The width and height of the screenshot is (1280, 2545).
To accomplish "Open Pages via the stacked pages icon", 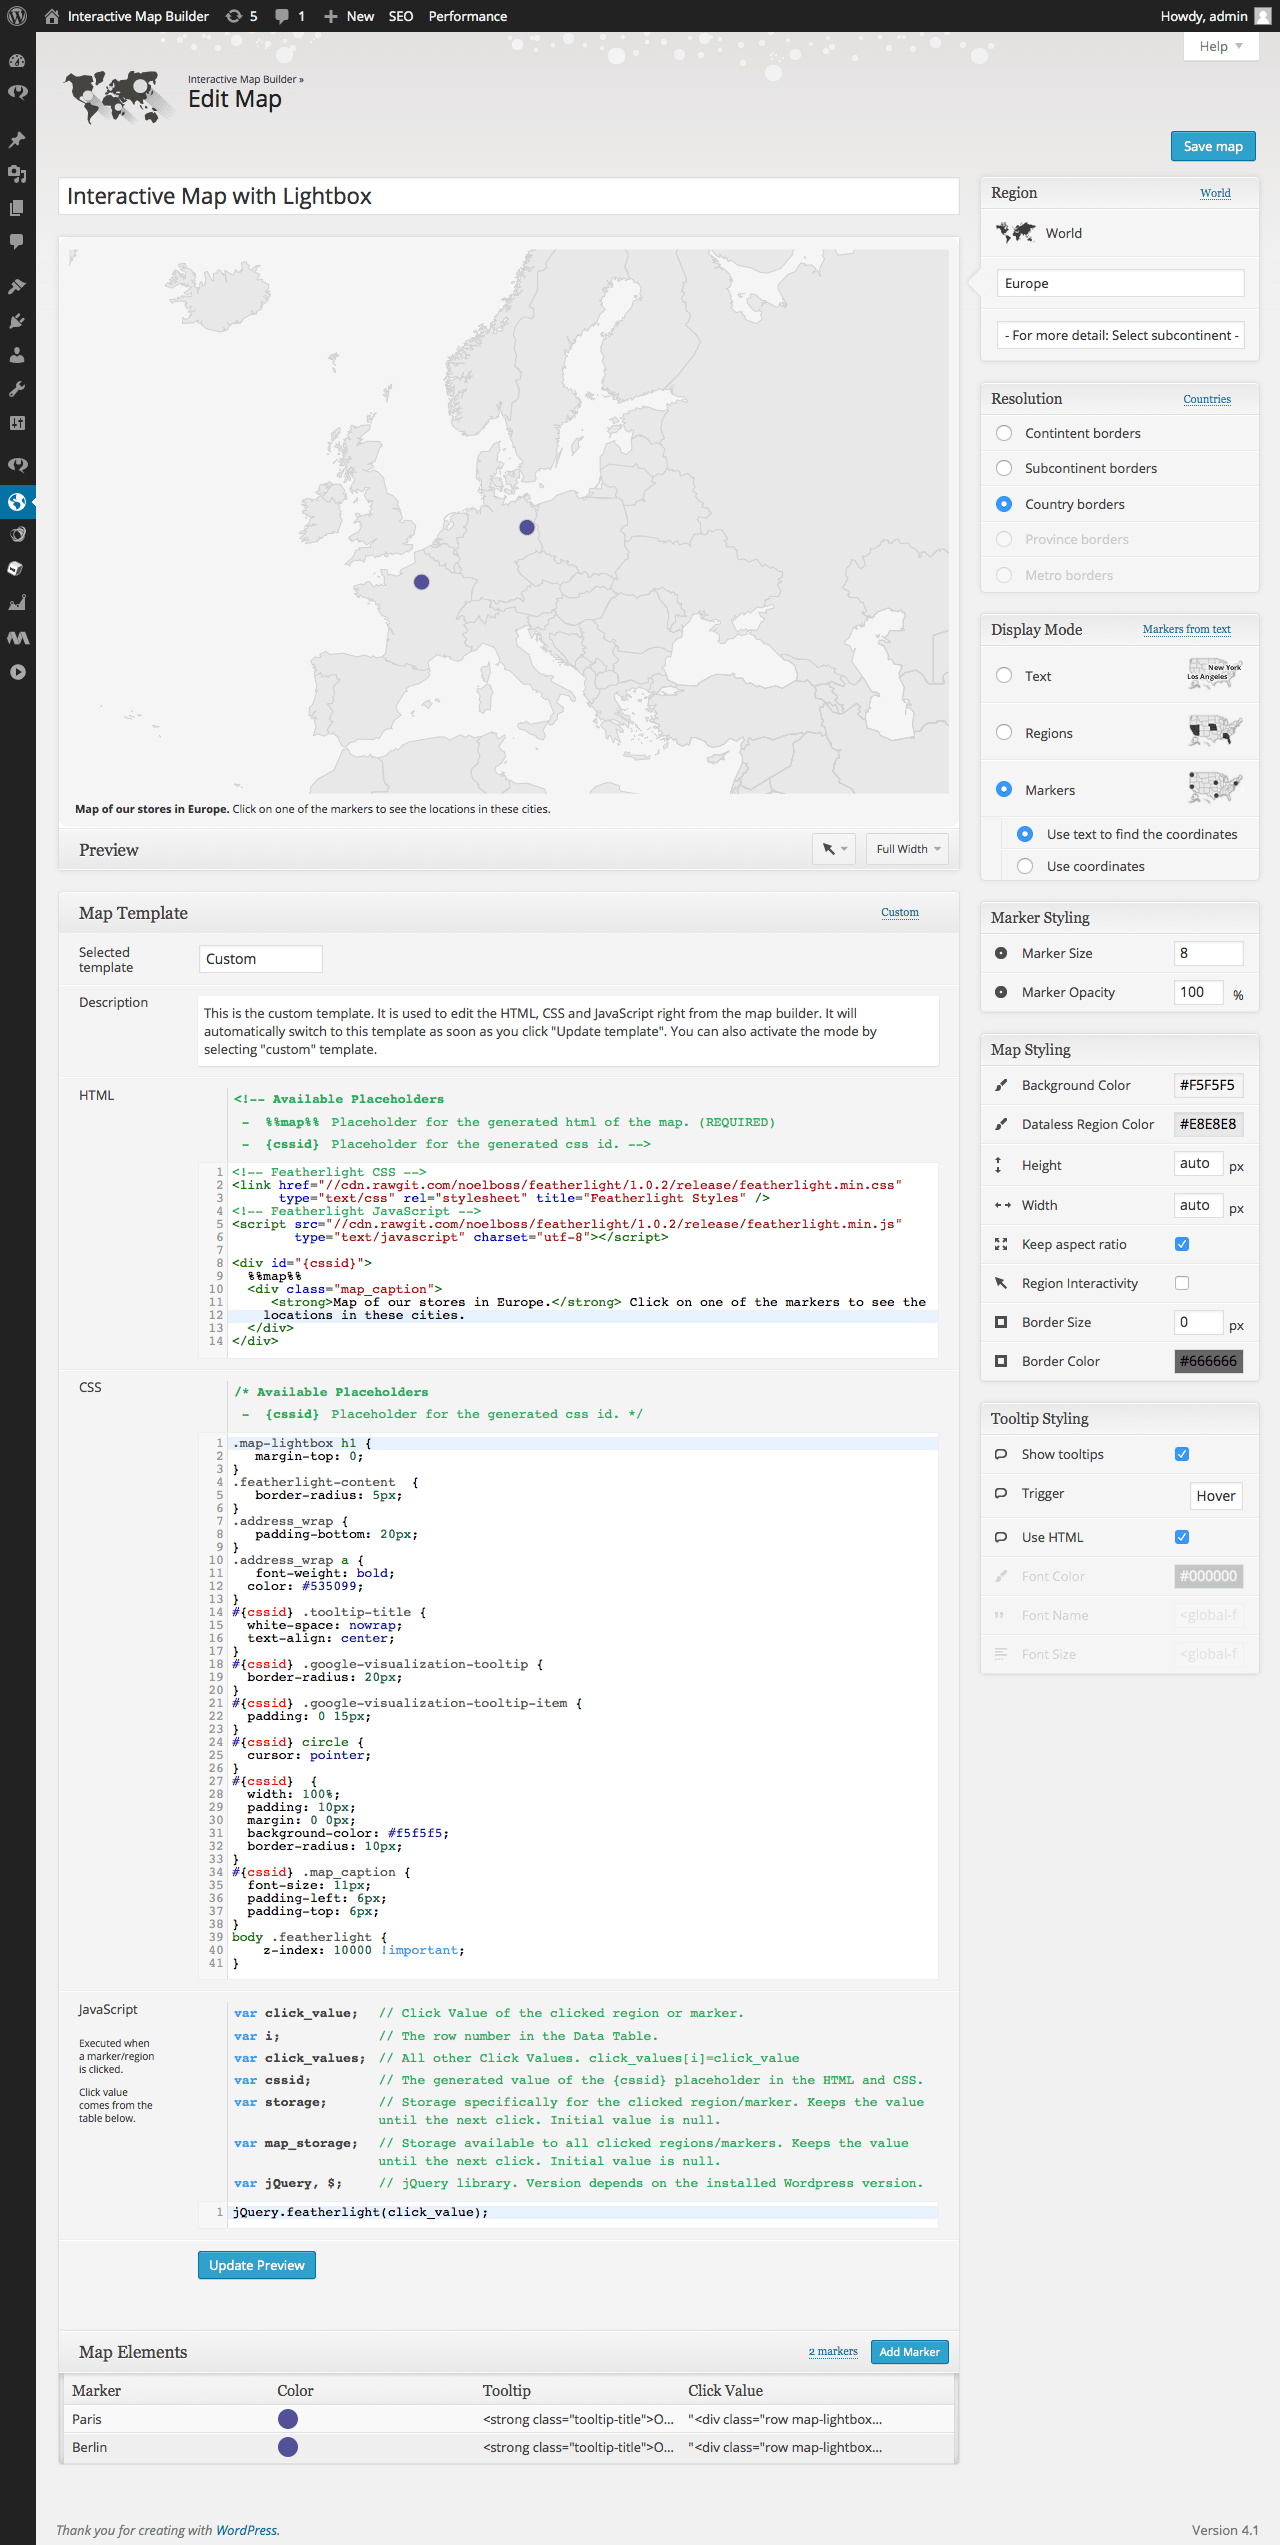I will [x=17, y=208].
